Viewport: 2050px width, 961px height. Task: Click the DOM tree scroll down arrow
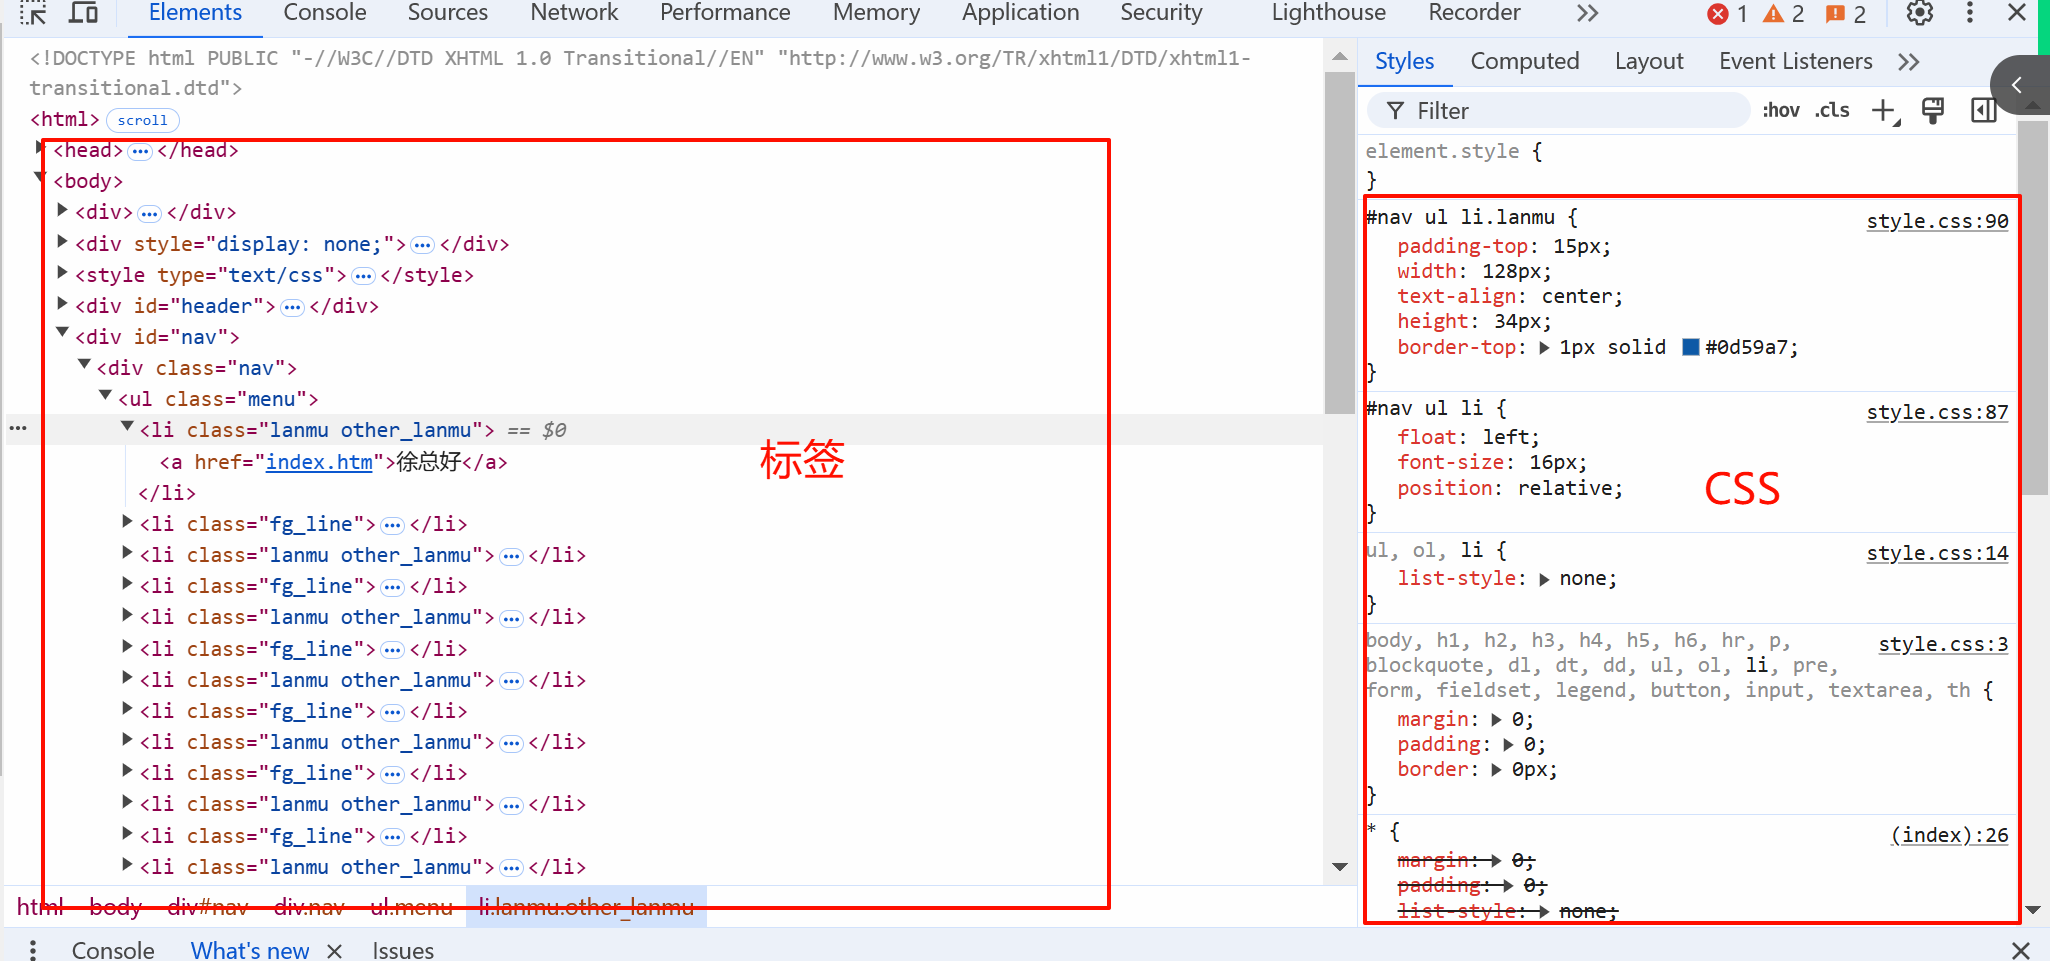pyautogui.click(x=1340, y=867)
